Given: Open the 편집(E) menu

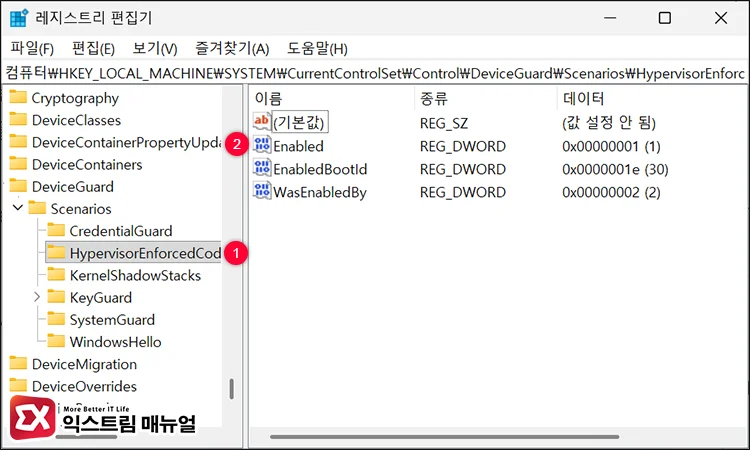Looking at the screenshot, I should pos(93,48).
